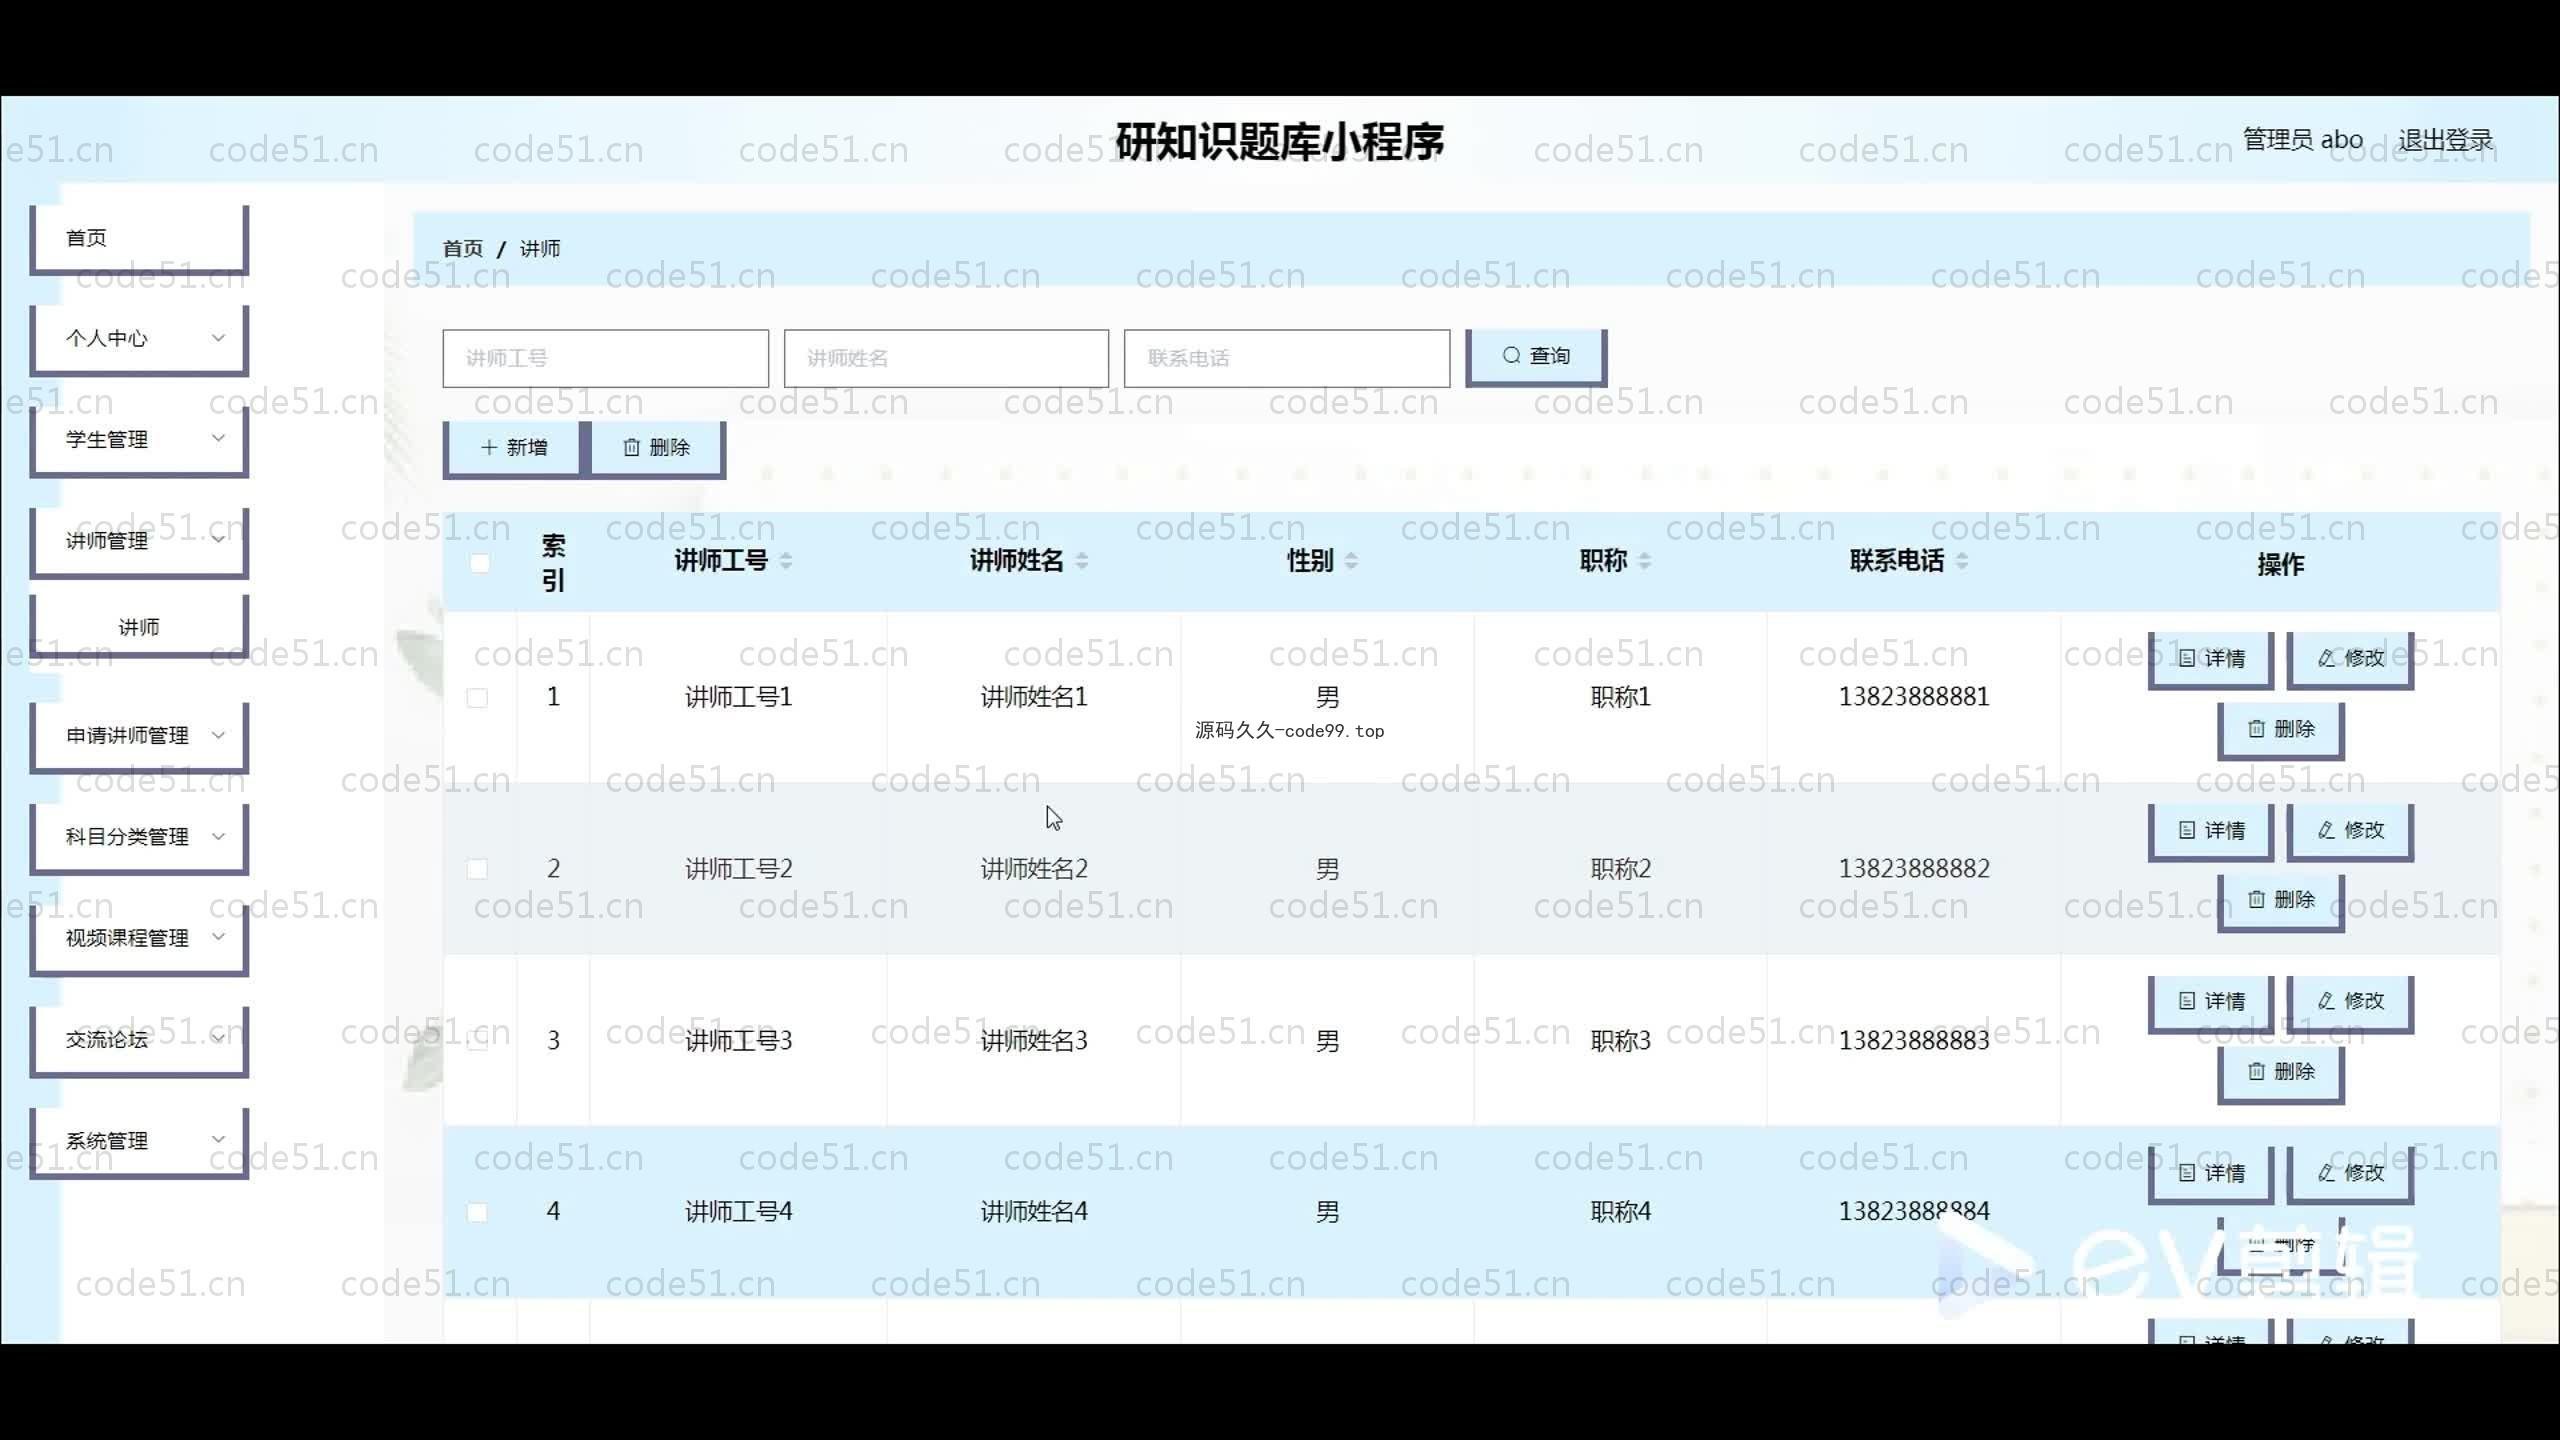
Task: Check the checkbox for row 讲师工号4
Action: 478,1213
